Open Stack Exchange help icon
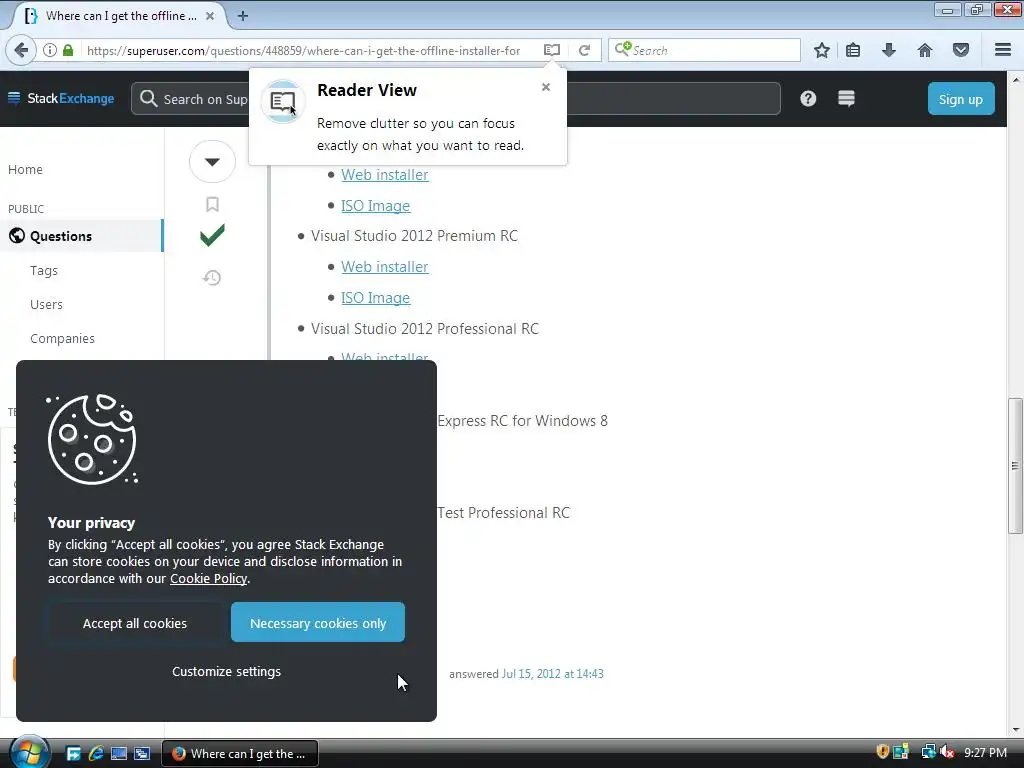This screenshot has width=1024, height=768. coord(808,99)
